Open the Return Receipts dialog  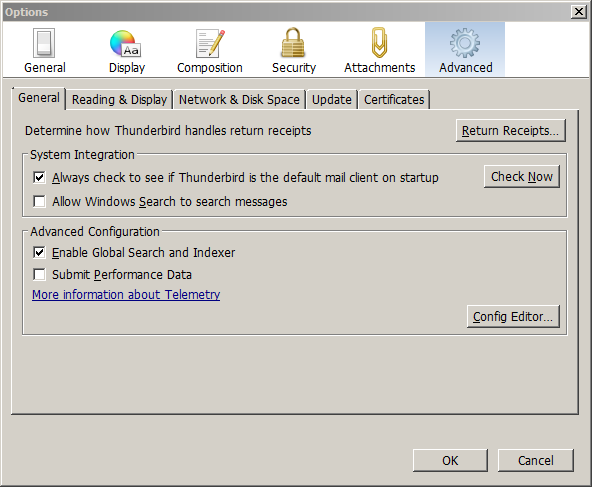pyautogui.click(x=510, y=131)
